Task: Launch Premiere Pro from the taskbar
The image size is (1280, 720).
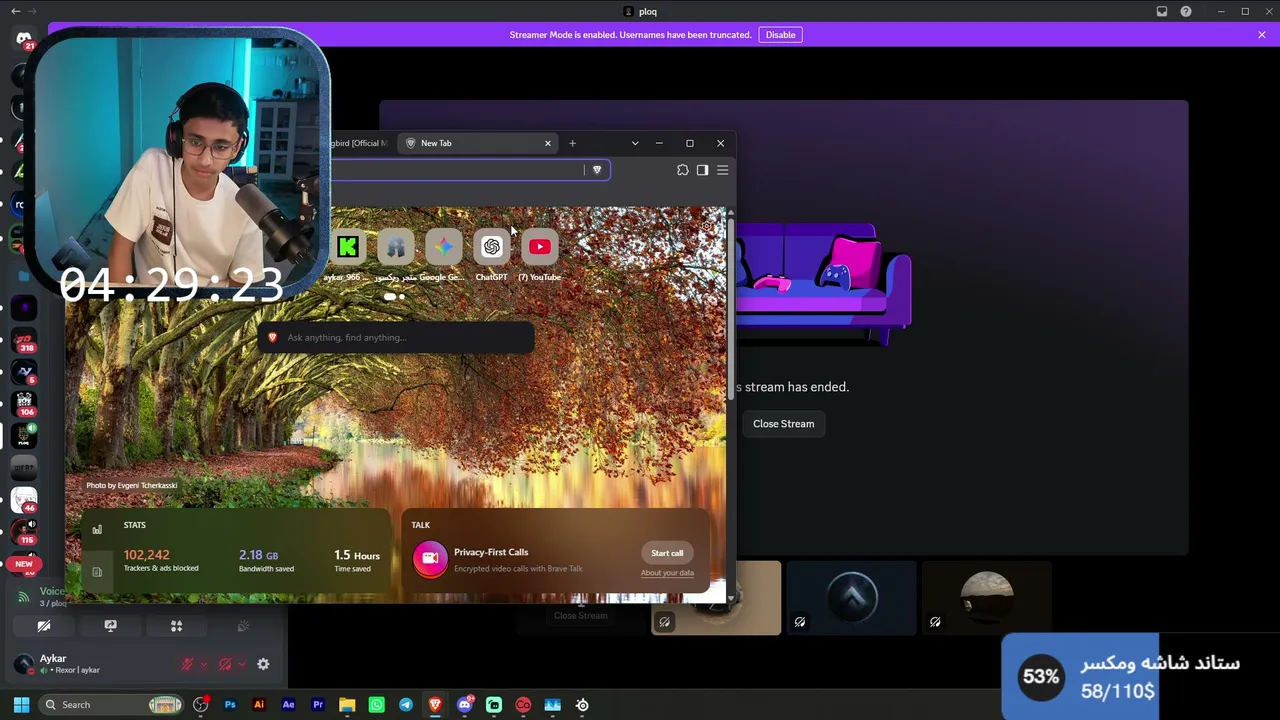Action: pyautogui.click(x=318, y=705)
